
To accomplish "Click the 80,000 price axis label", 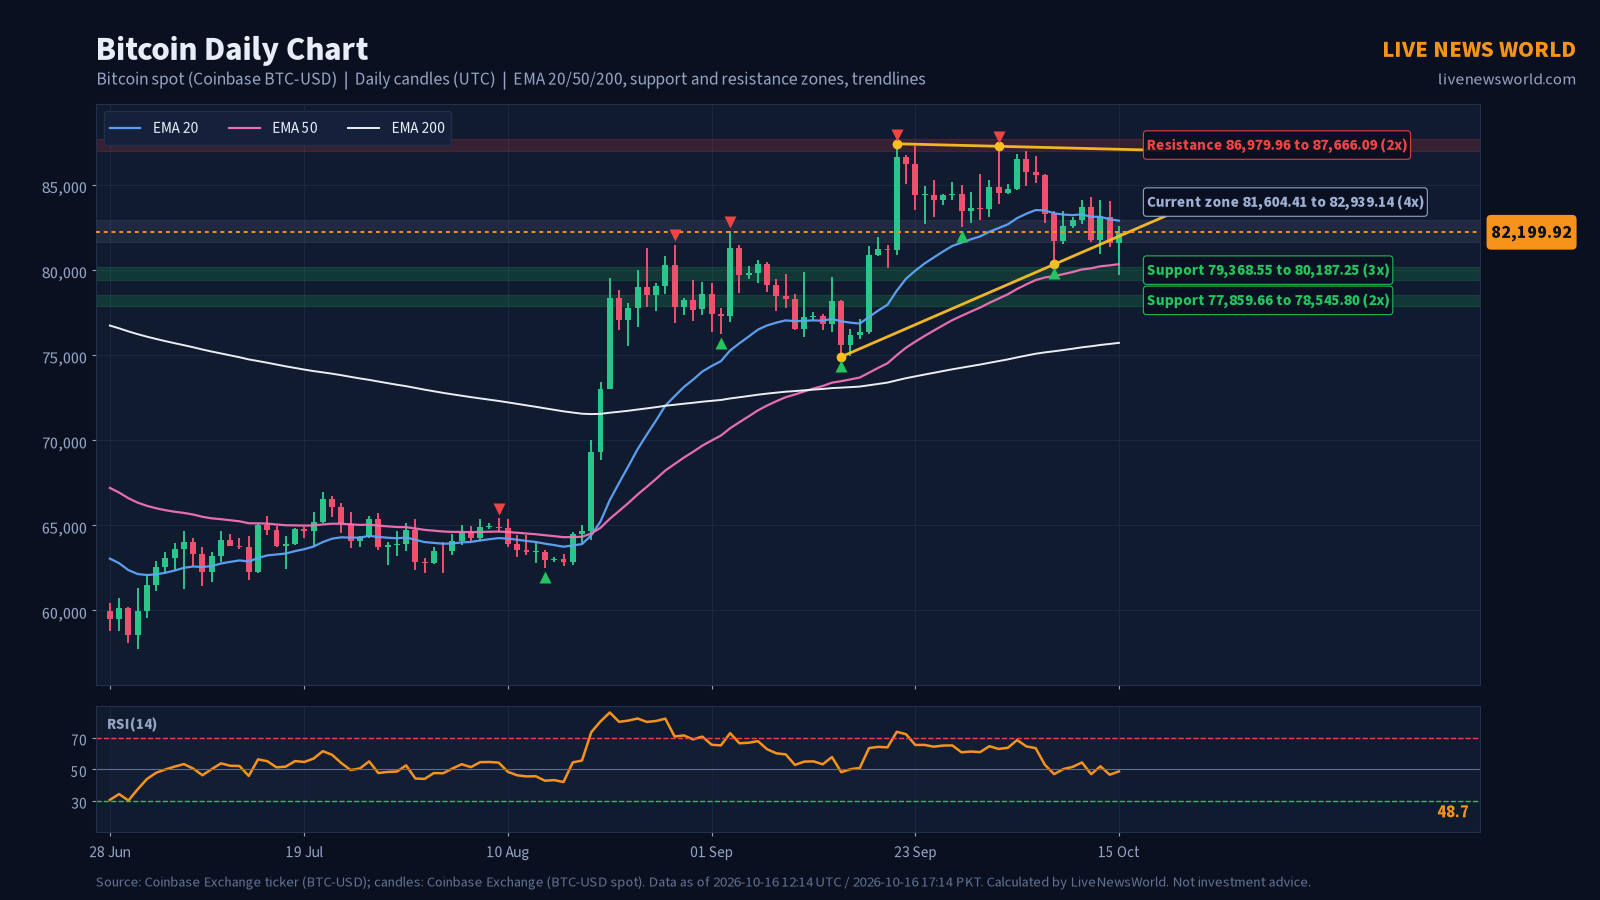I will pos(62,272).
